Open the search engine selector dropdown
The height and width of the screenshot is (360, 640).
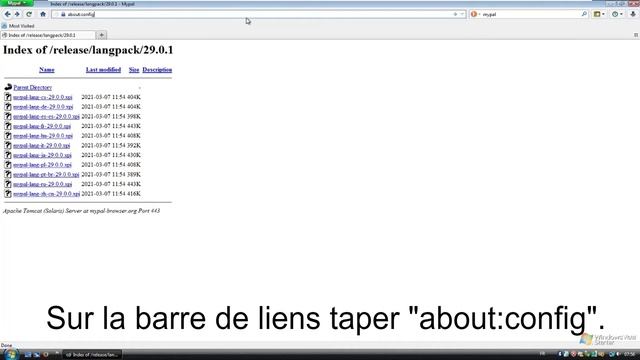point(475,14)
